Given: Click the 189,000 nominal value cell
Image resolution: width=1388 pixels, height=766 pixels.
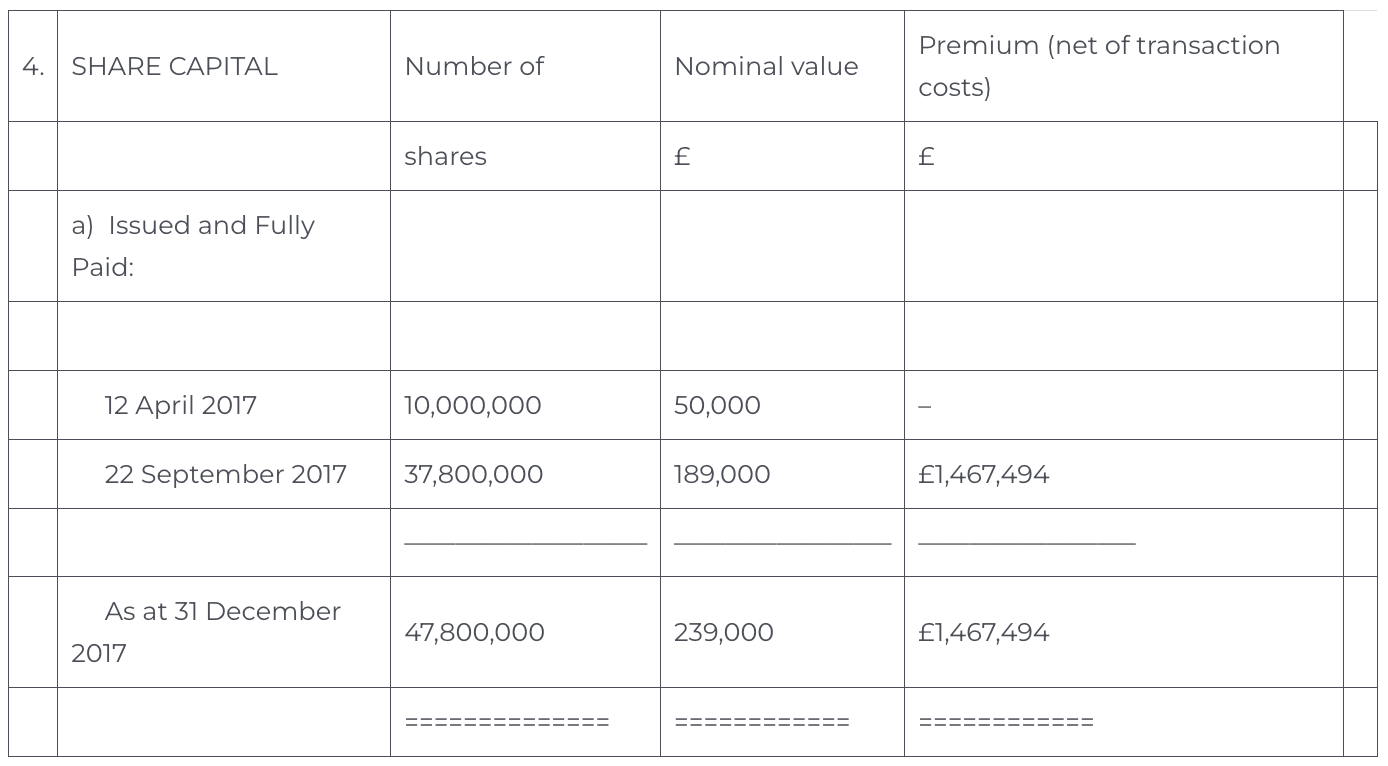Looking at the screenshot, I should (x=722, y=474).
